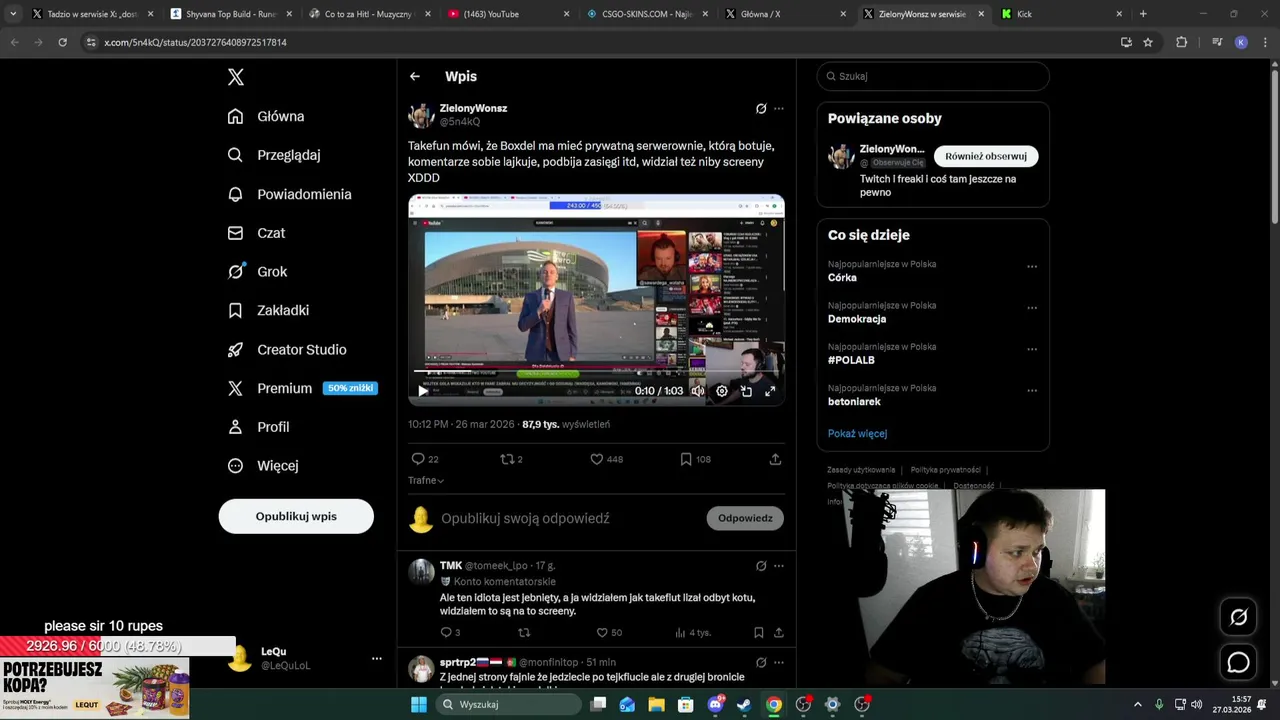Screen dimensions: 1280x720
Task: View TMK reply's 4 tys. analytics
Action: (x=693, y=632)
